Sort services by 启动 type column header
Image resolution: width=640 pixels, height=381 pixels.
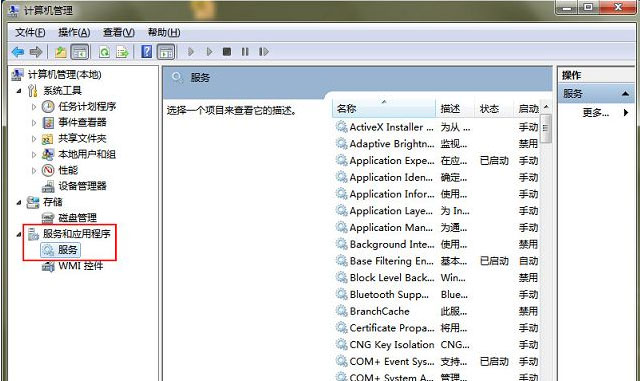(x=526, y=108)
